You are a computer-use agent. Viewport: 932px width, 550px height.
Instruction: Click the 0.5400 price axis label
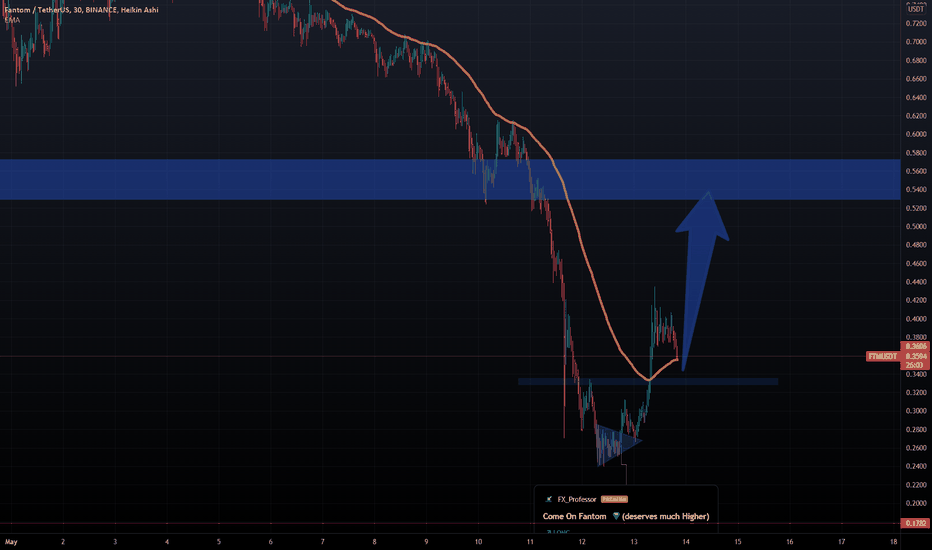point(916,190)
